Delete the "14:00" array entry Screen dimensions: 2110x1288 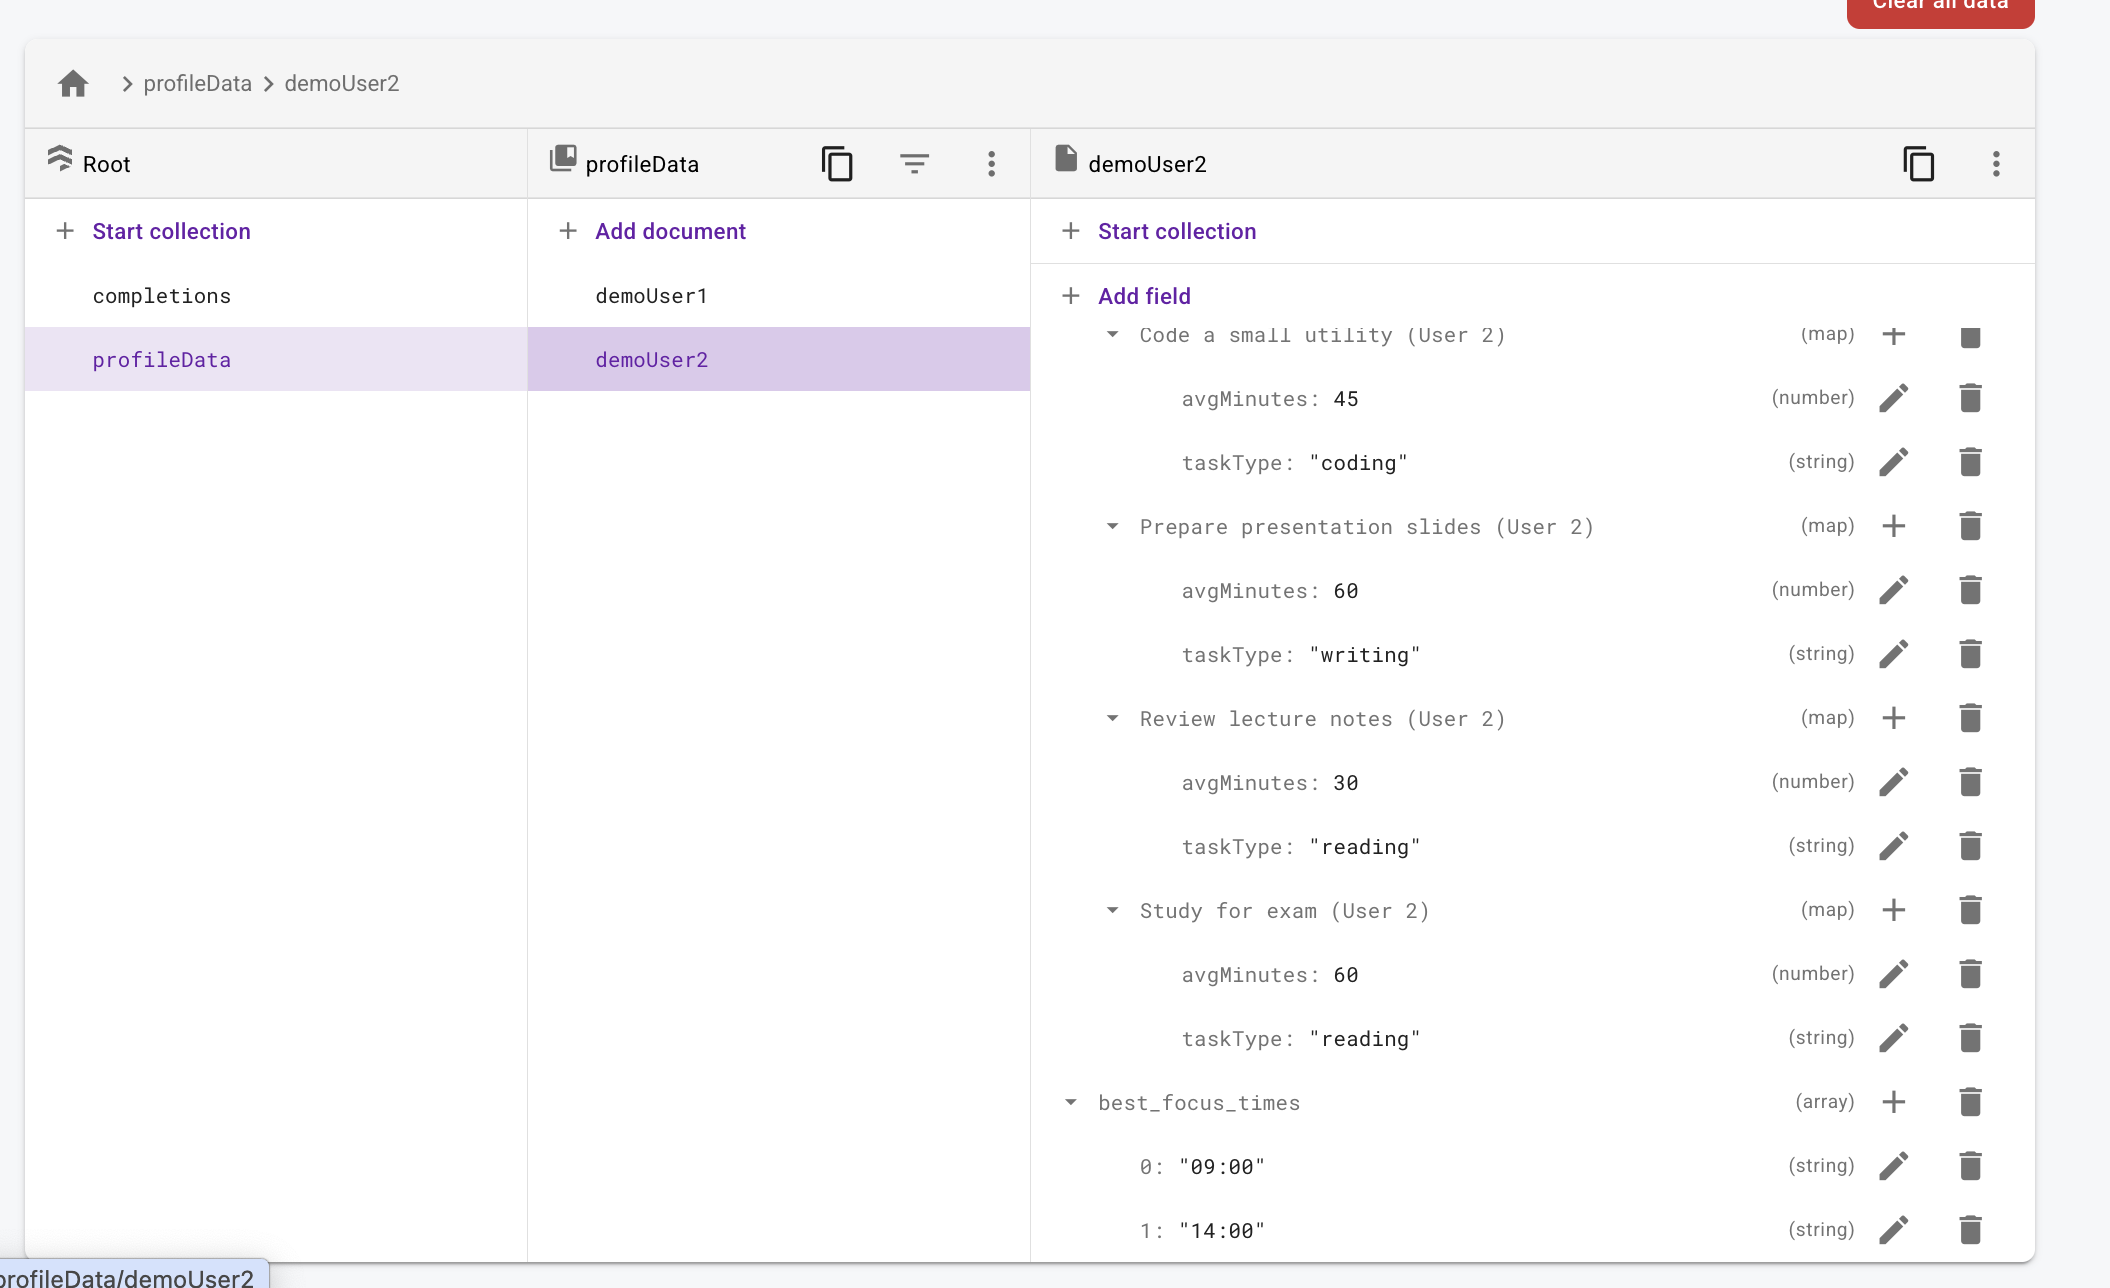coord(1970,1230)
